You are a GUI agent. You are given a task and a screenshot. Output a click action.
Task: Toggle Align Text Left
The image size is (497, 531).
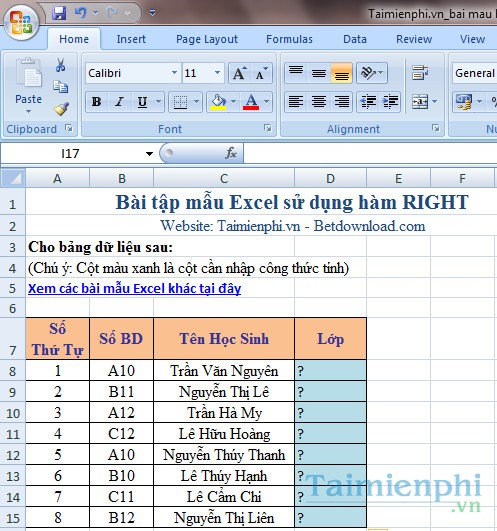point(296,102)
